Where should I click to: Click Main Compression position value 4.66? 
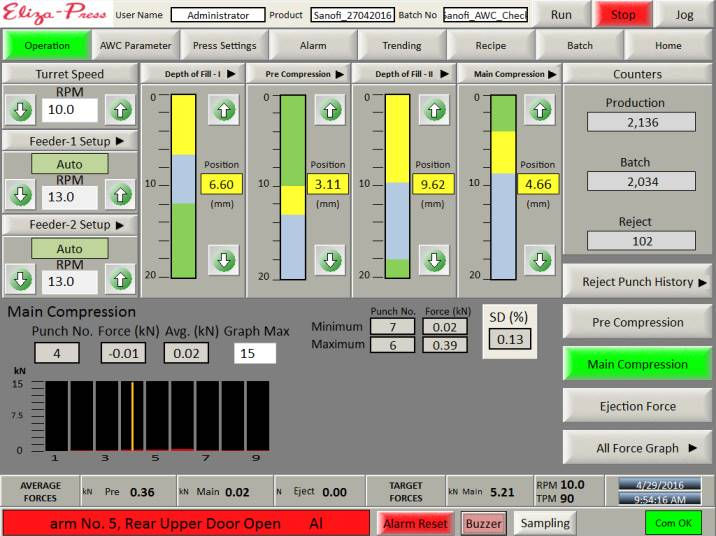coord(538,184)
